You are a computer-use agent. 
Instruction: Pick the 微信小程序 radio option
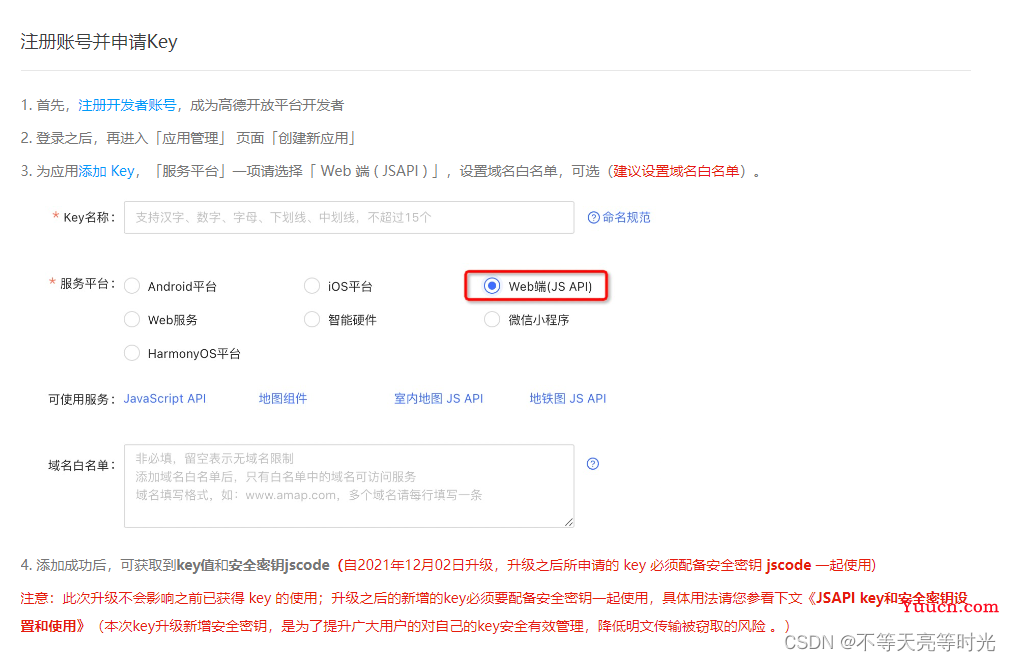[x=492, y=320]
